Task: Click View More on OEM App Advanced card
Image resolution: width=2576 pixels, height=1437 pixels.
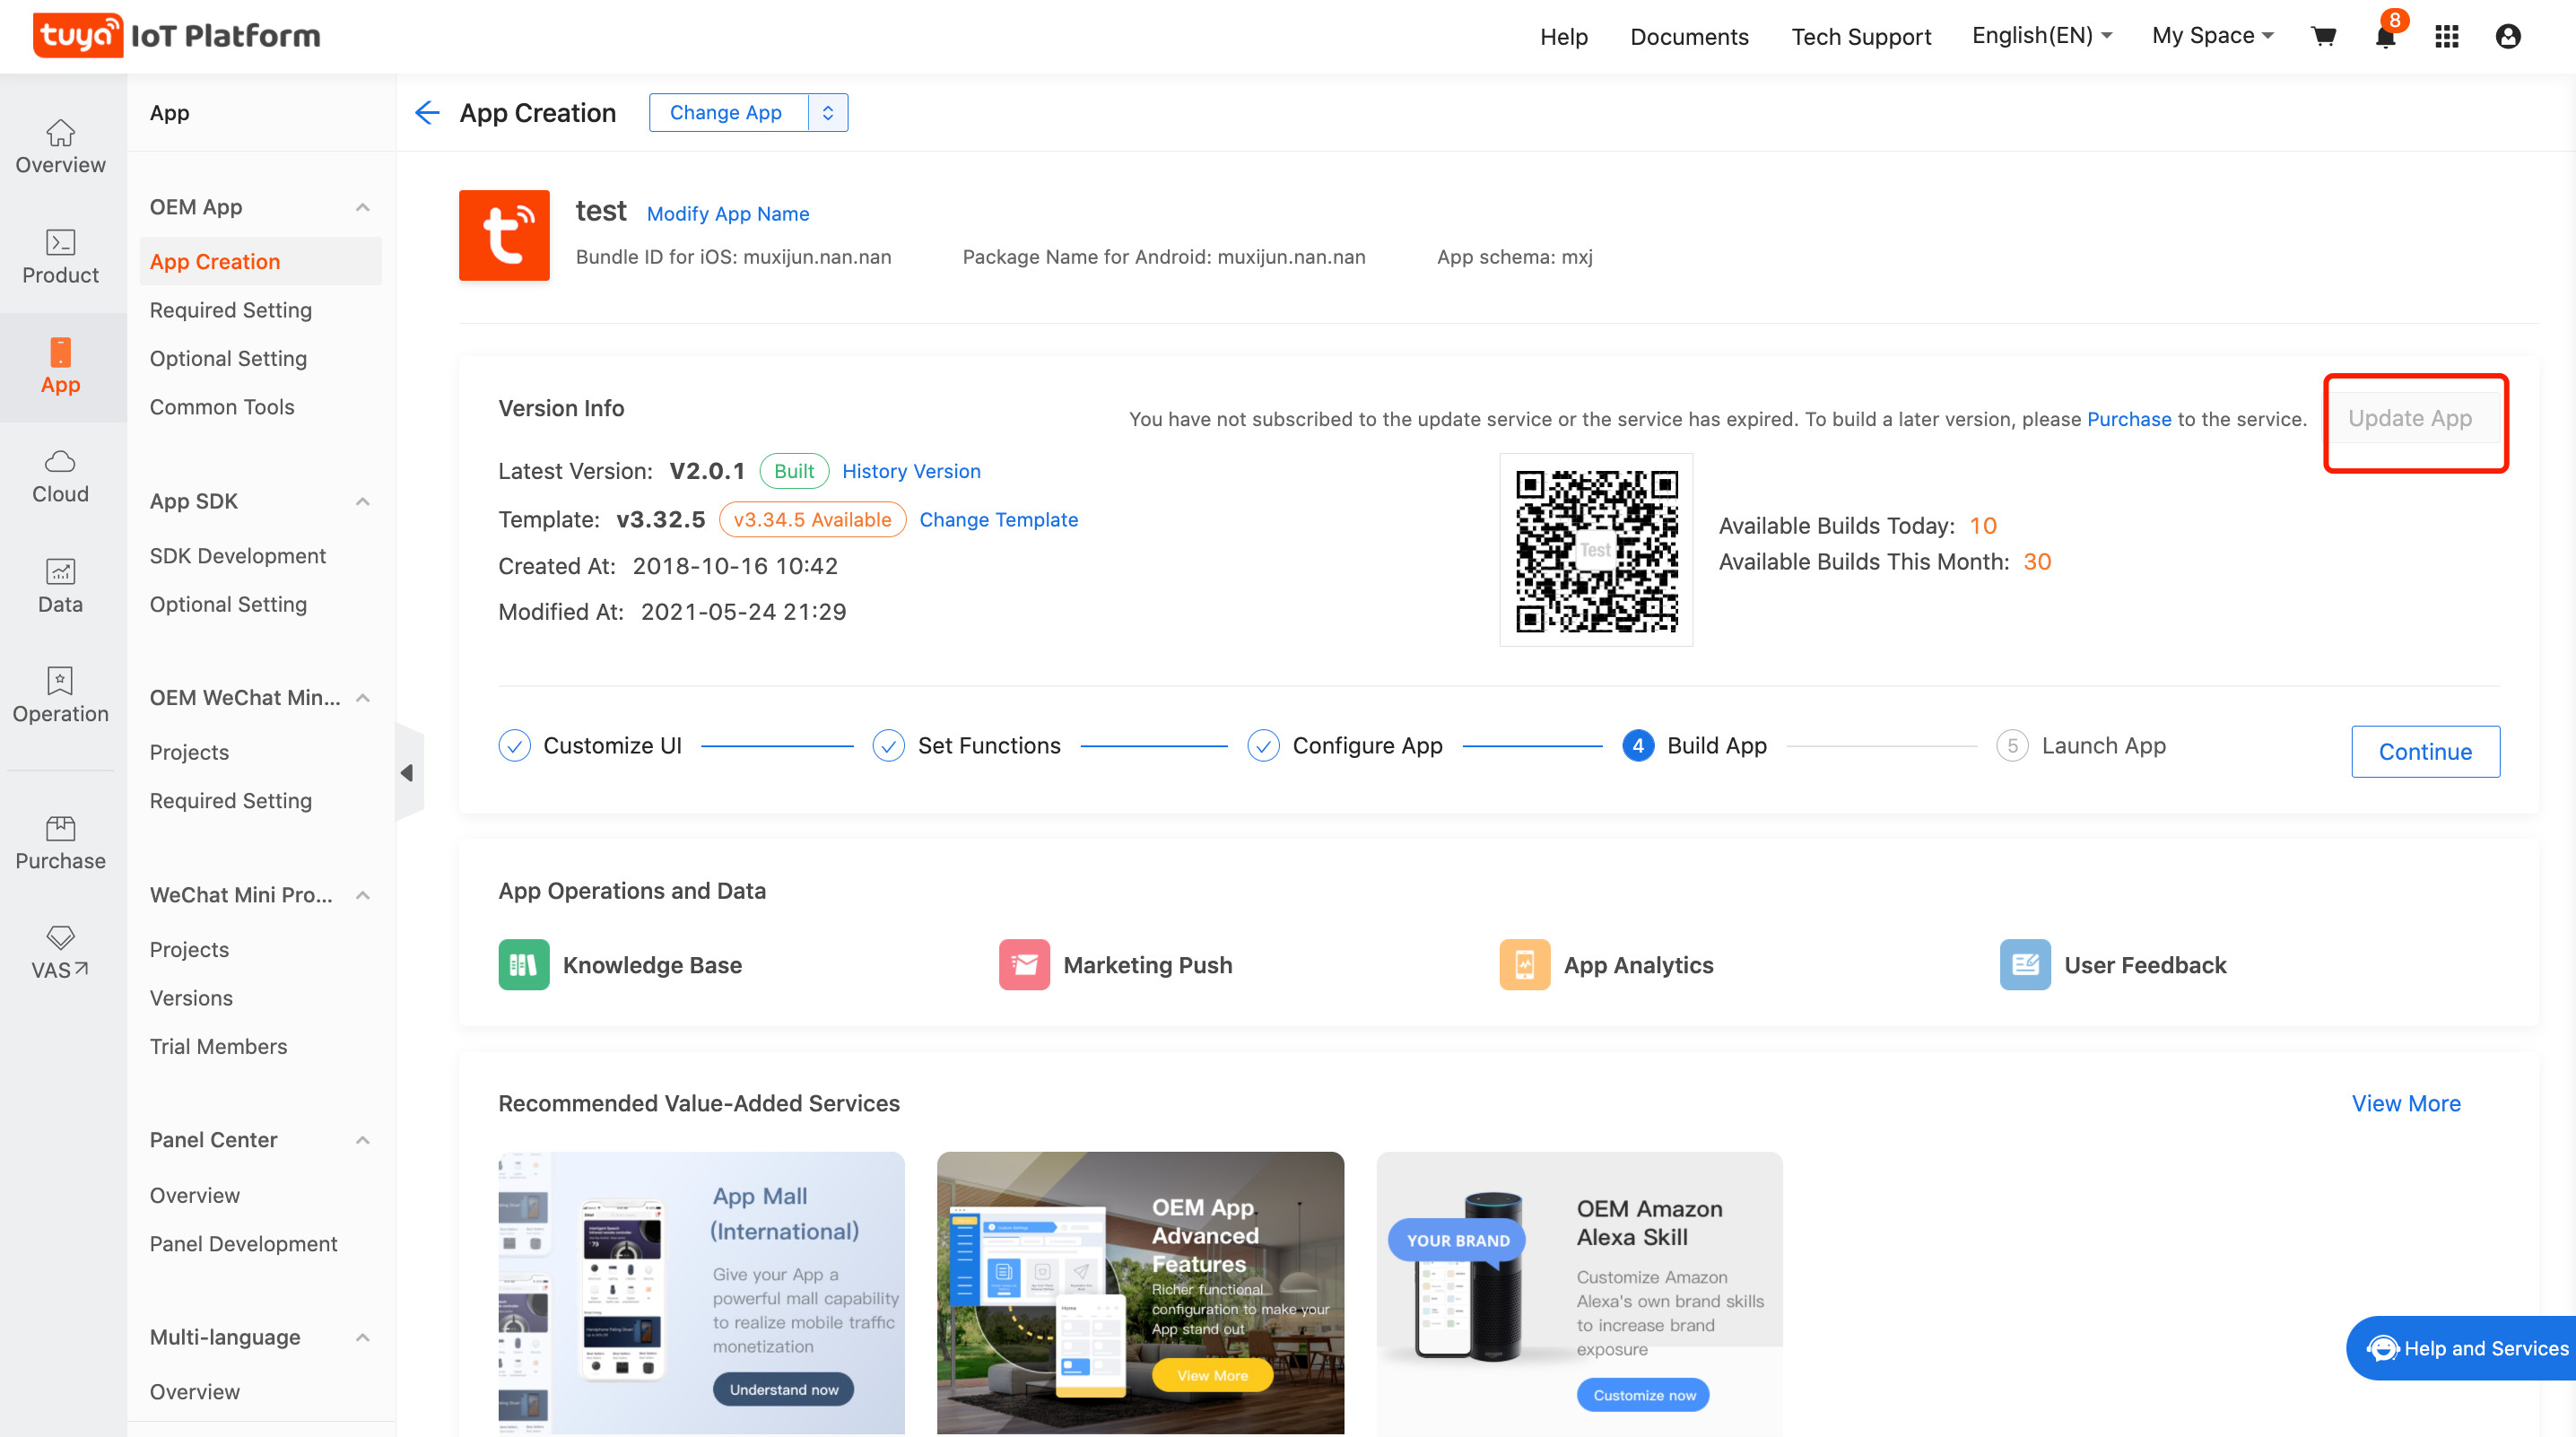Action: point(1212,1375)
